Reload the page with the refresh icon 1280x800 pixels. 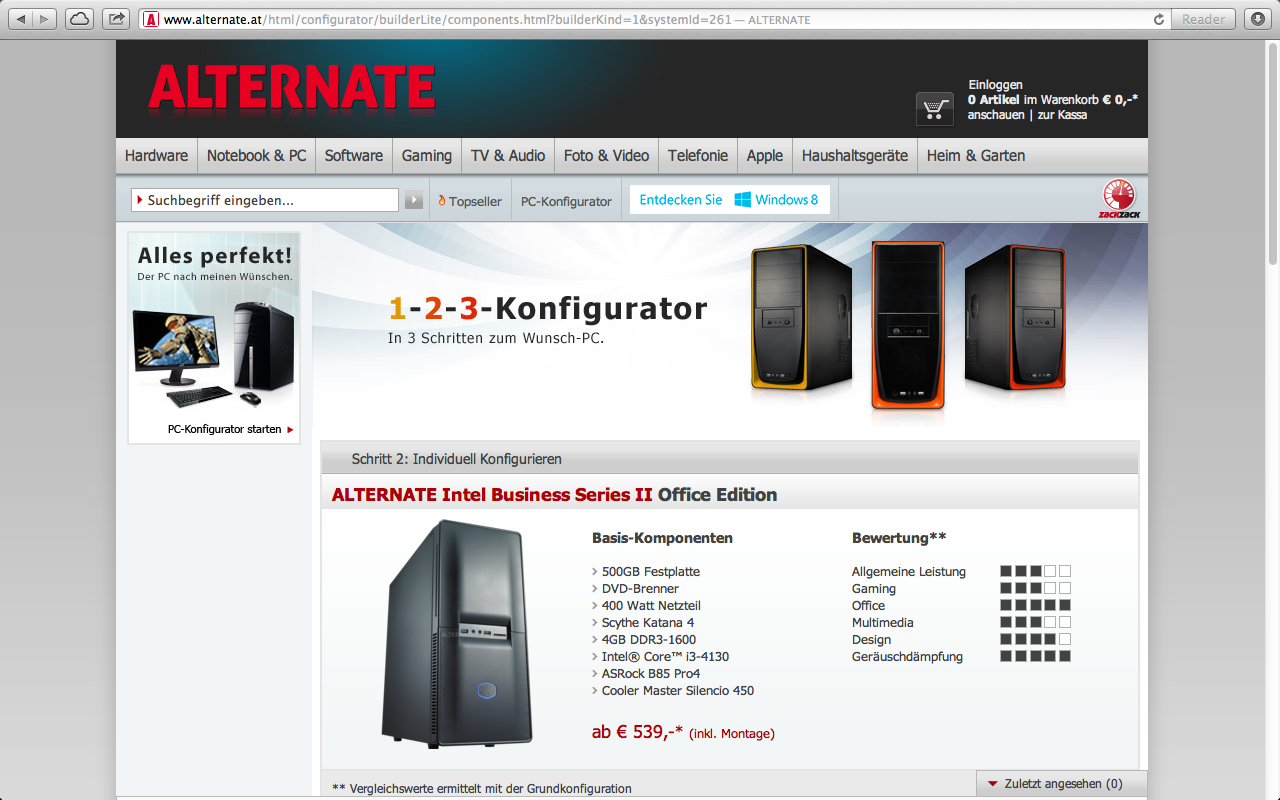tap(1159, 19)
